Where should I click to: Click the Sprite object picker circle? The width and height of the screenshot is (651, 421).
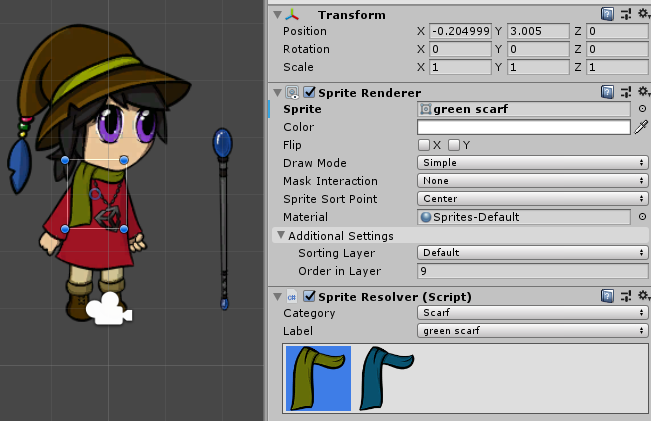tap(641, 109)
